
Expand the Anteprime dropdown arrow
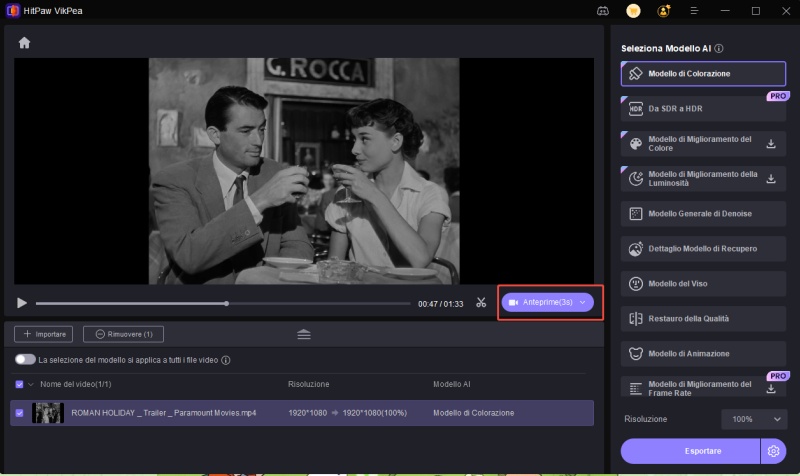point(583,303)
